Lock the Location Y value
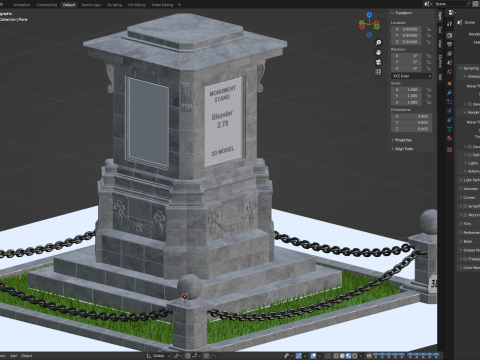480x360 pixels. point(428,35)
